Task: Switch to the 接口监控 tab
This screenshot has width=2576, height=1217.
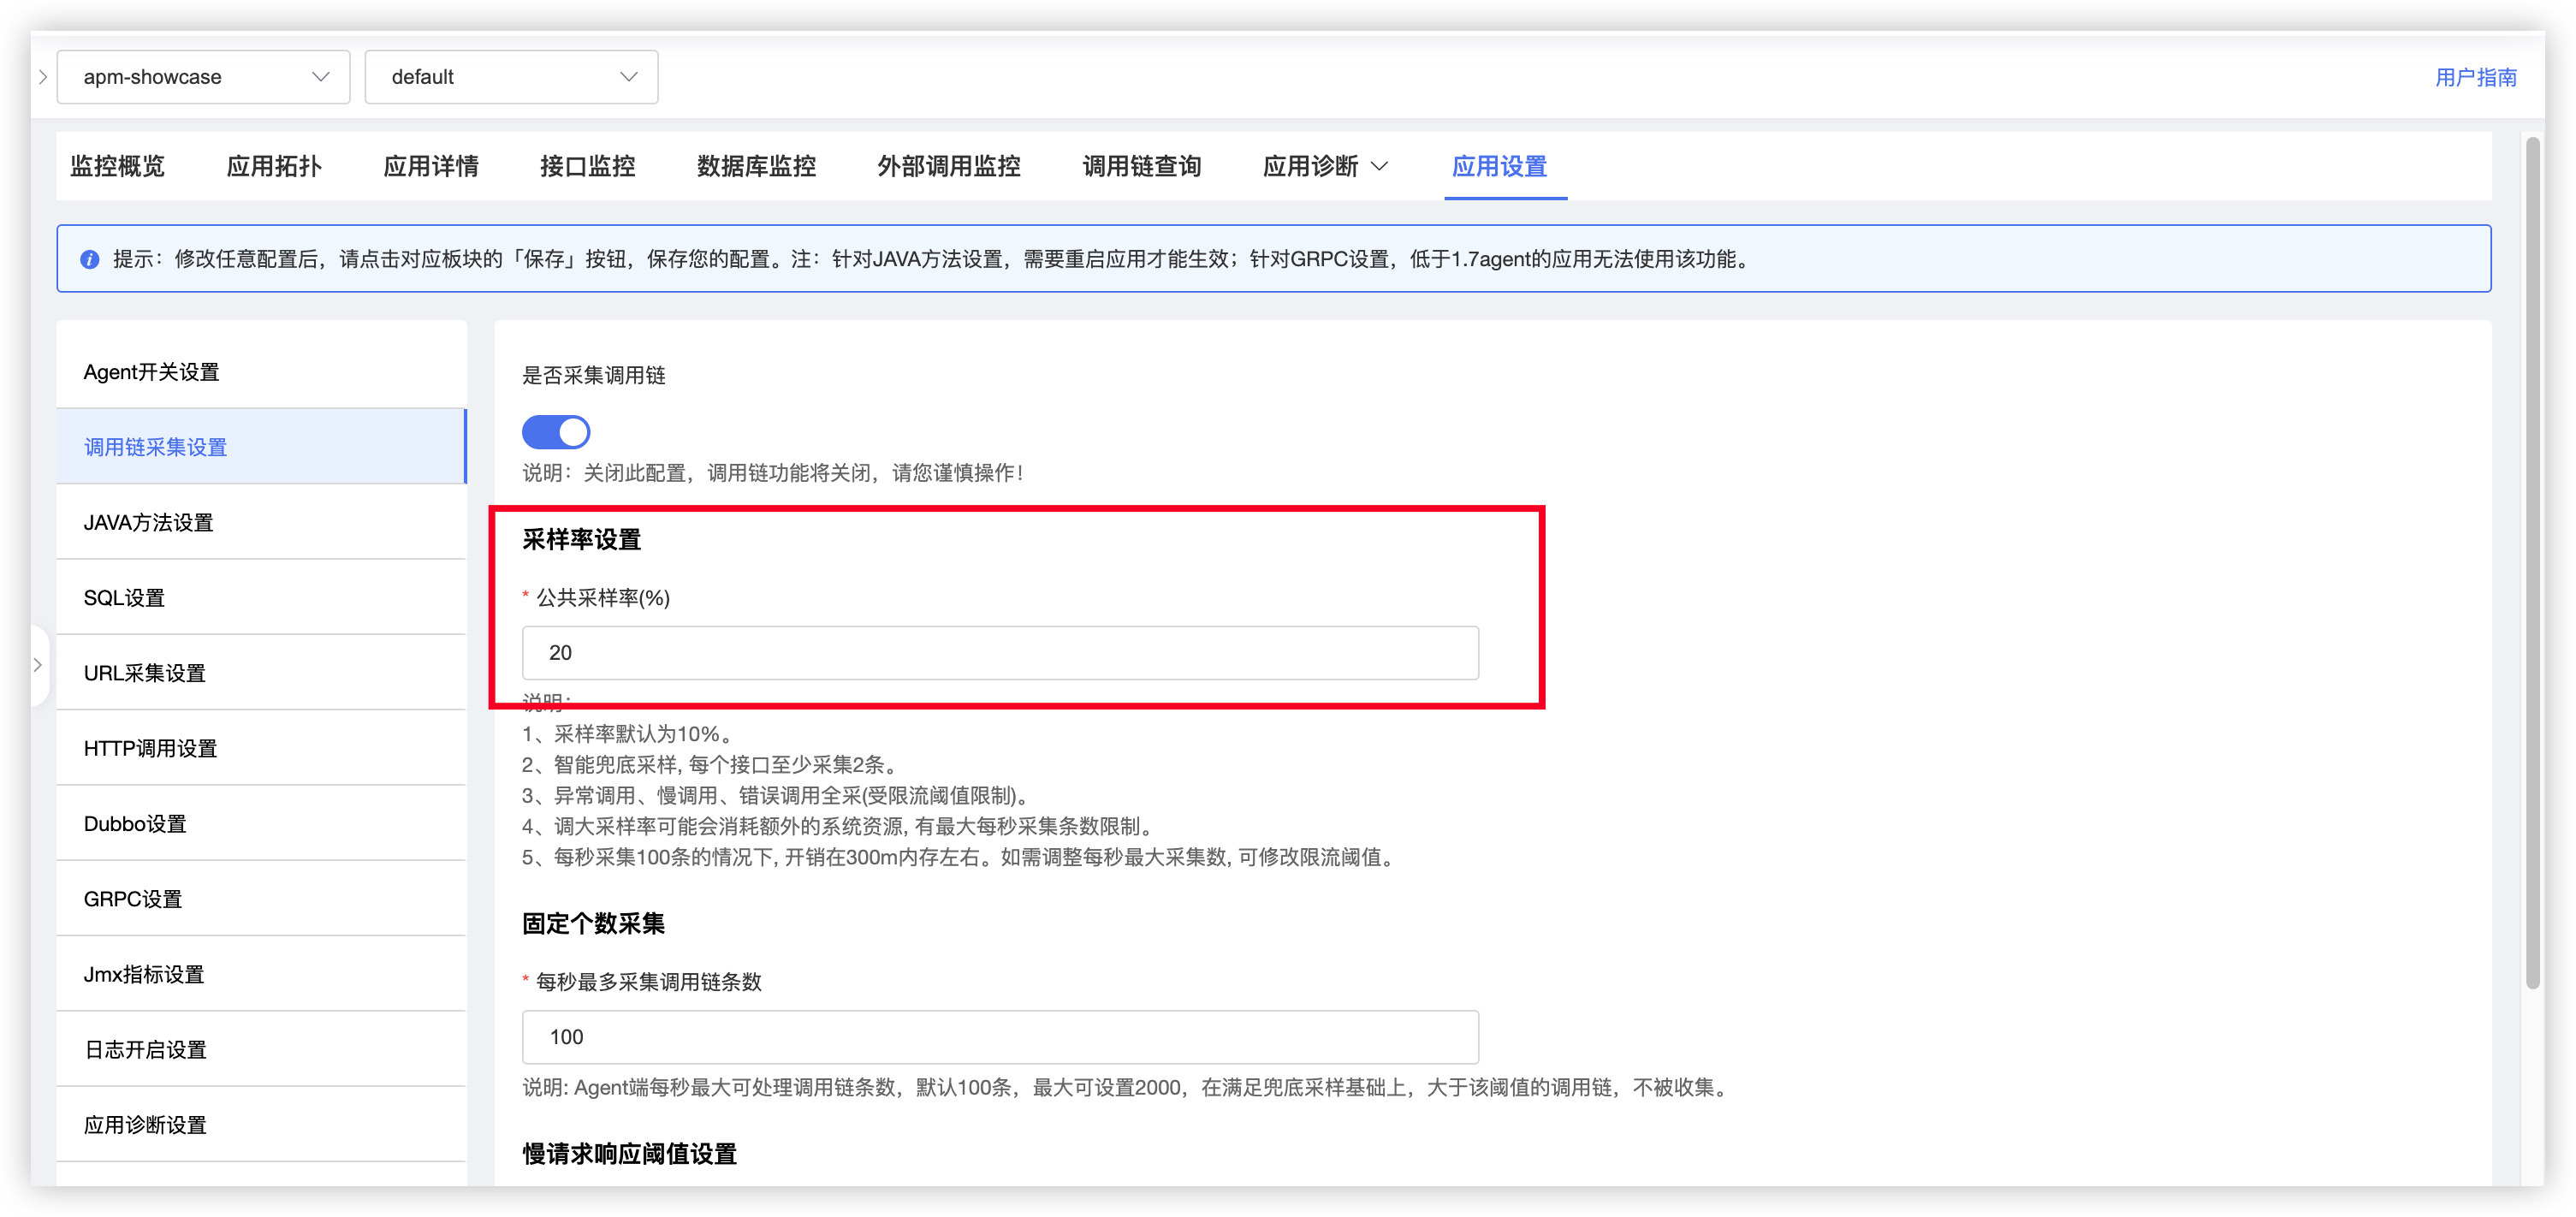Action: [588, 166]
